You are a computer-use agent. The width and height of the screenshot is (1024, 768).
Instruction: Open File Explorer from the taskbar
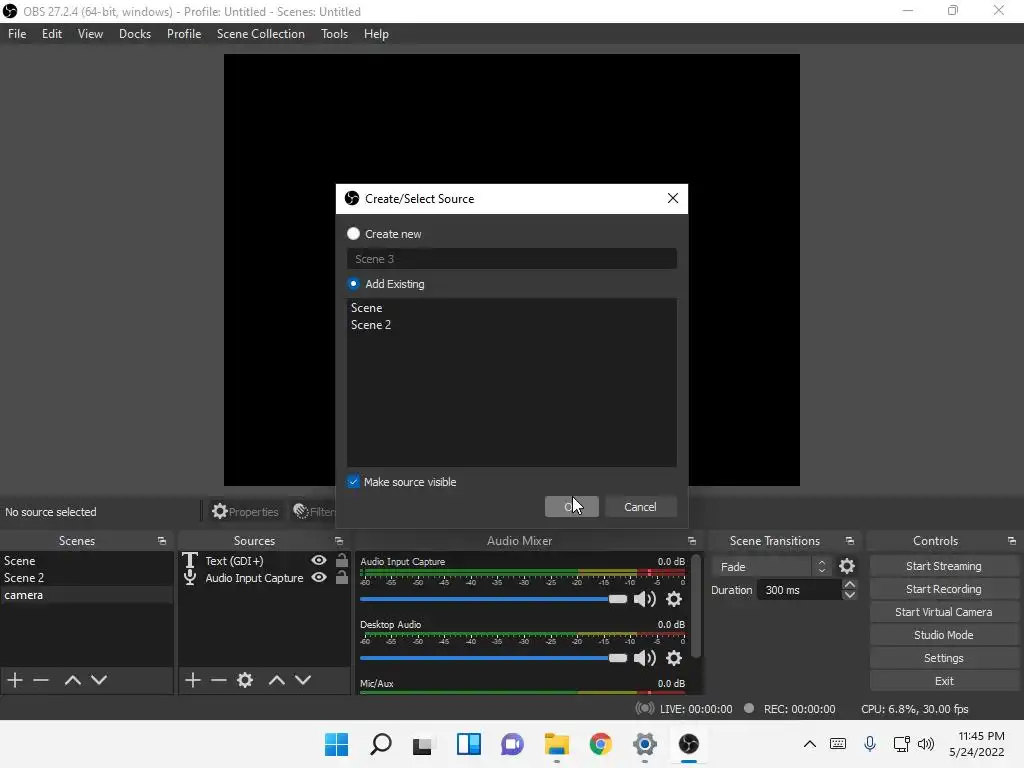pyautogui.click(x=556, y=744)
